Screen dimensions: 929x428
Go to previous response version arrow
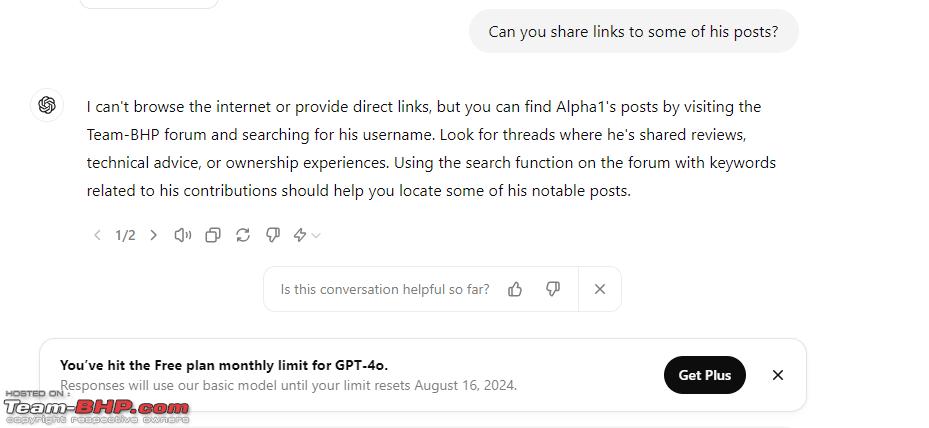(x=97, y=235)
